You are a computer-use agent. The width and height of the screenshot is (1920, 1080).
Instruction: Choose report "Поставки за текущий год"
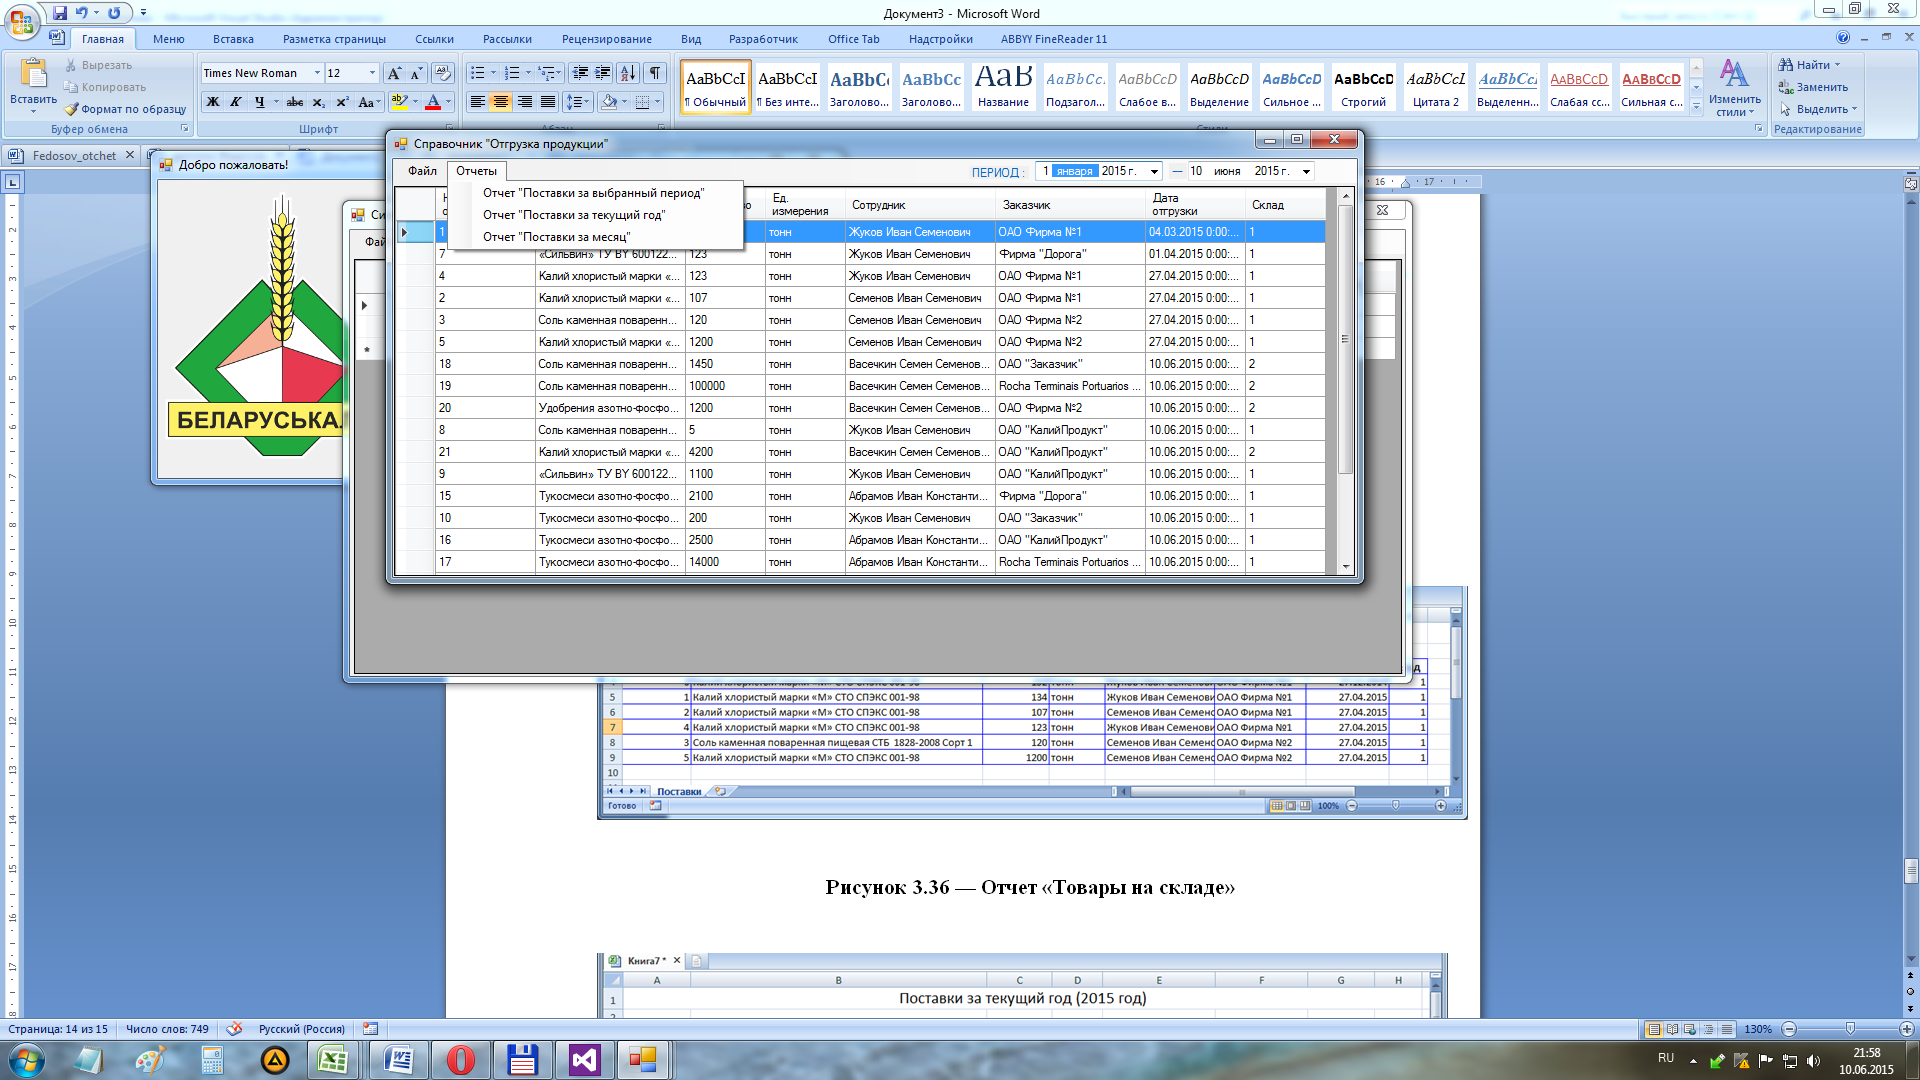pos(573,215)
